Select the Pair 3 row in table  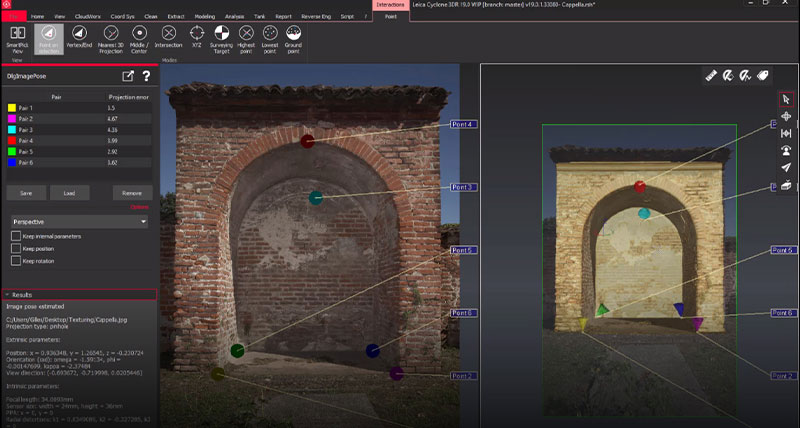pos(79,130)
